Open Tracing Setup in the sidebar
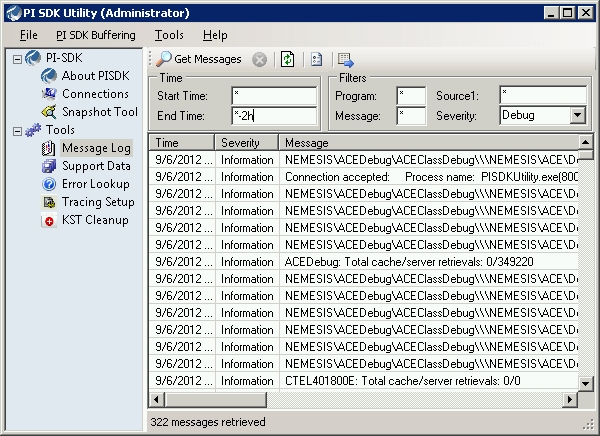600x436 pixels. (98, 202)
